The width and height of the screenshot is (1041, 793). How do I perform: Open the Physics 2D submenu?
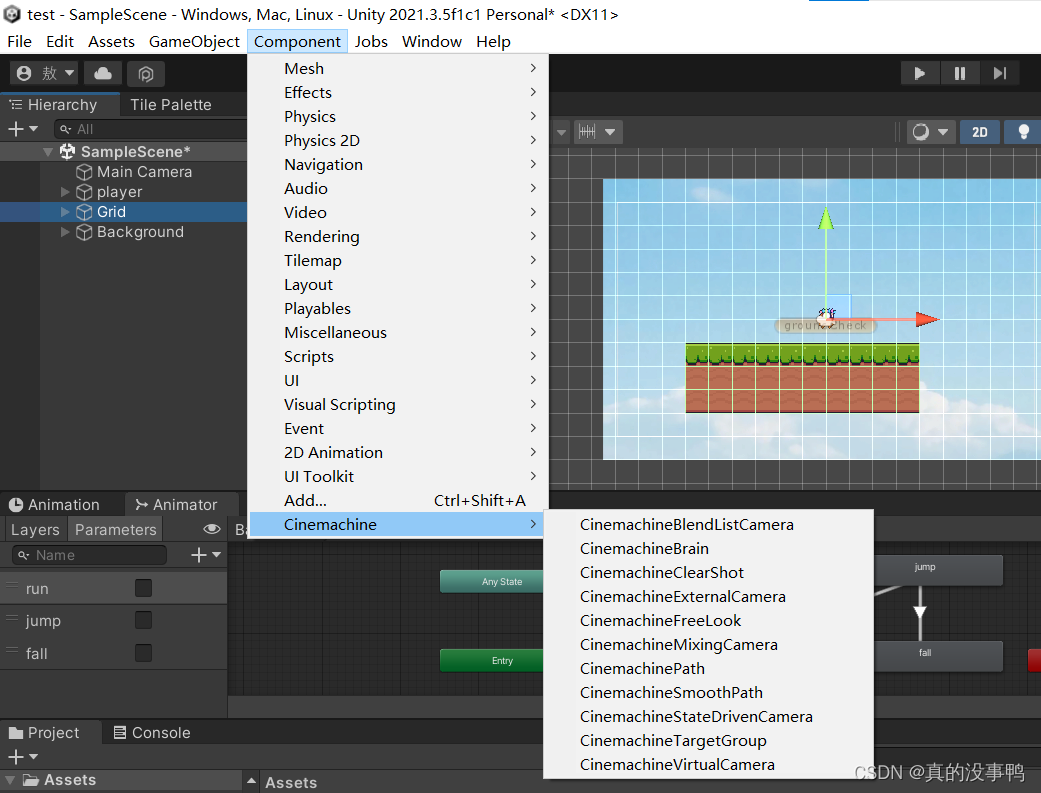click(x=398, y=141)
